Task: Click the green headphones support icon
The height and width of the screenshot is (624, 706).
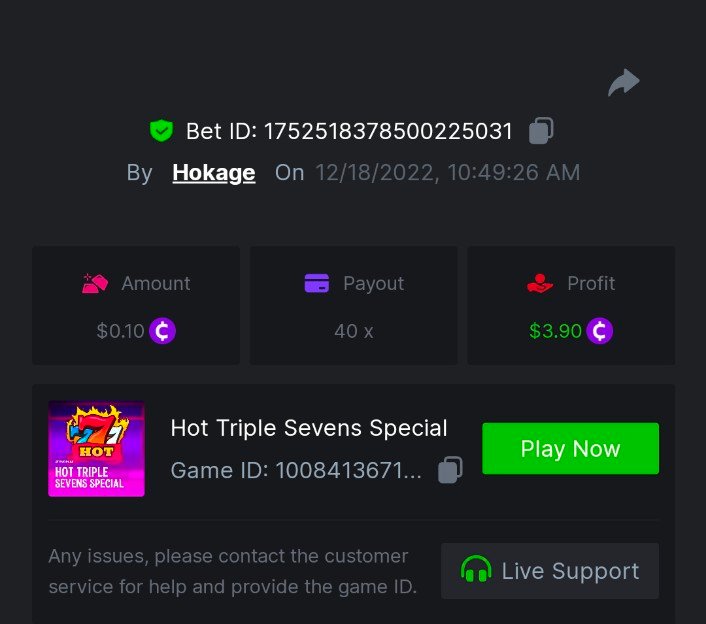Action: 476,570
